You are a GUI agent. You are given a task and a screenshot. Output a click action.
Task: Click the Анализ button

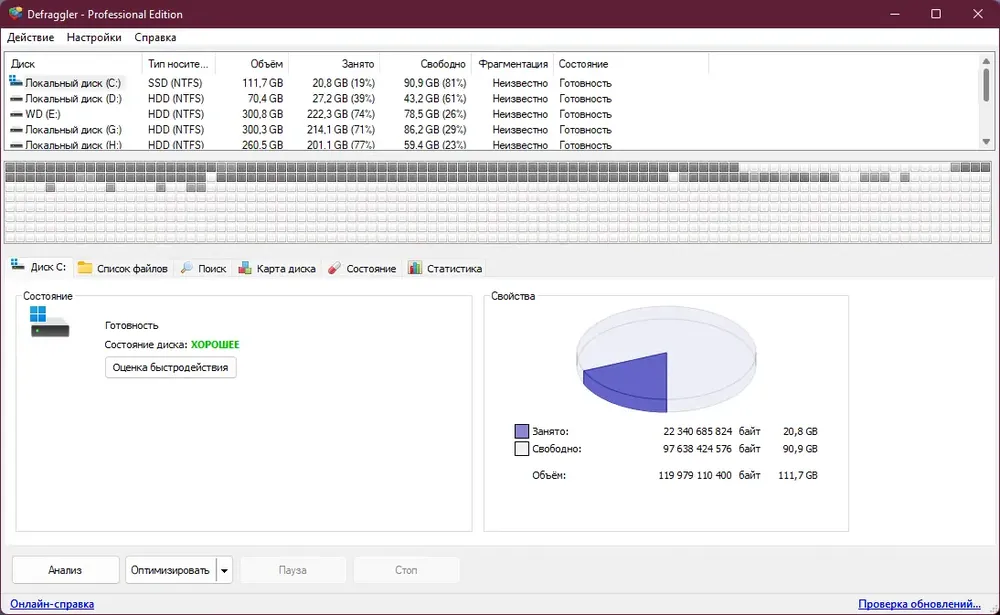coord(65,570)
